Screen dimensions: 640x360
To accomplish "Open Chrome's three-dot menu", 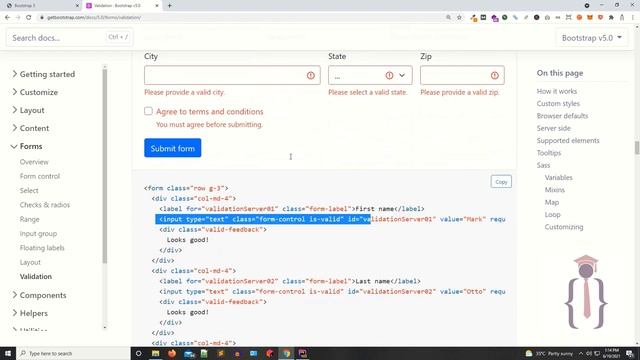I will pos(633,17).
